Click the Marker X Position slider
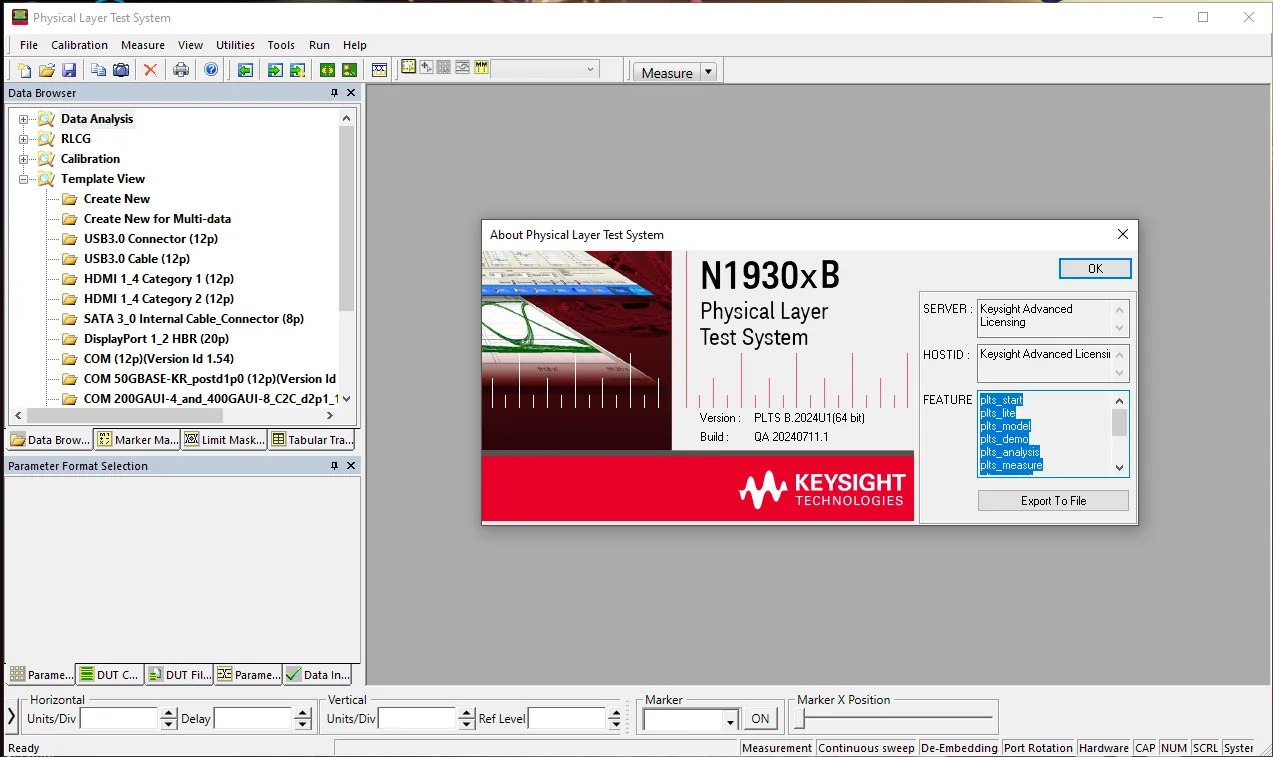1273x757 pixels. coord(894,717)
